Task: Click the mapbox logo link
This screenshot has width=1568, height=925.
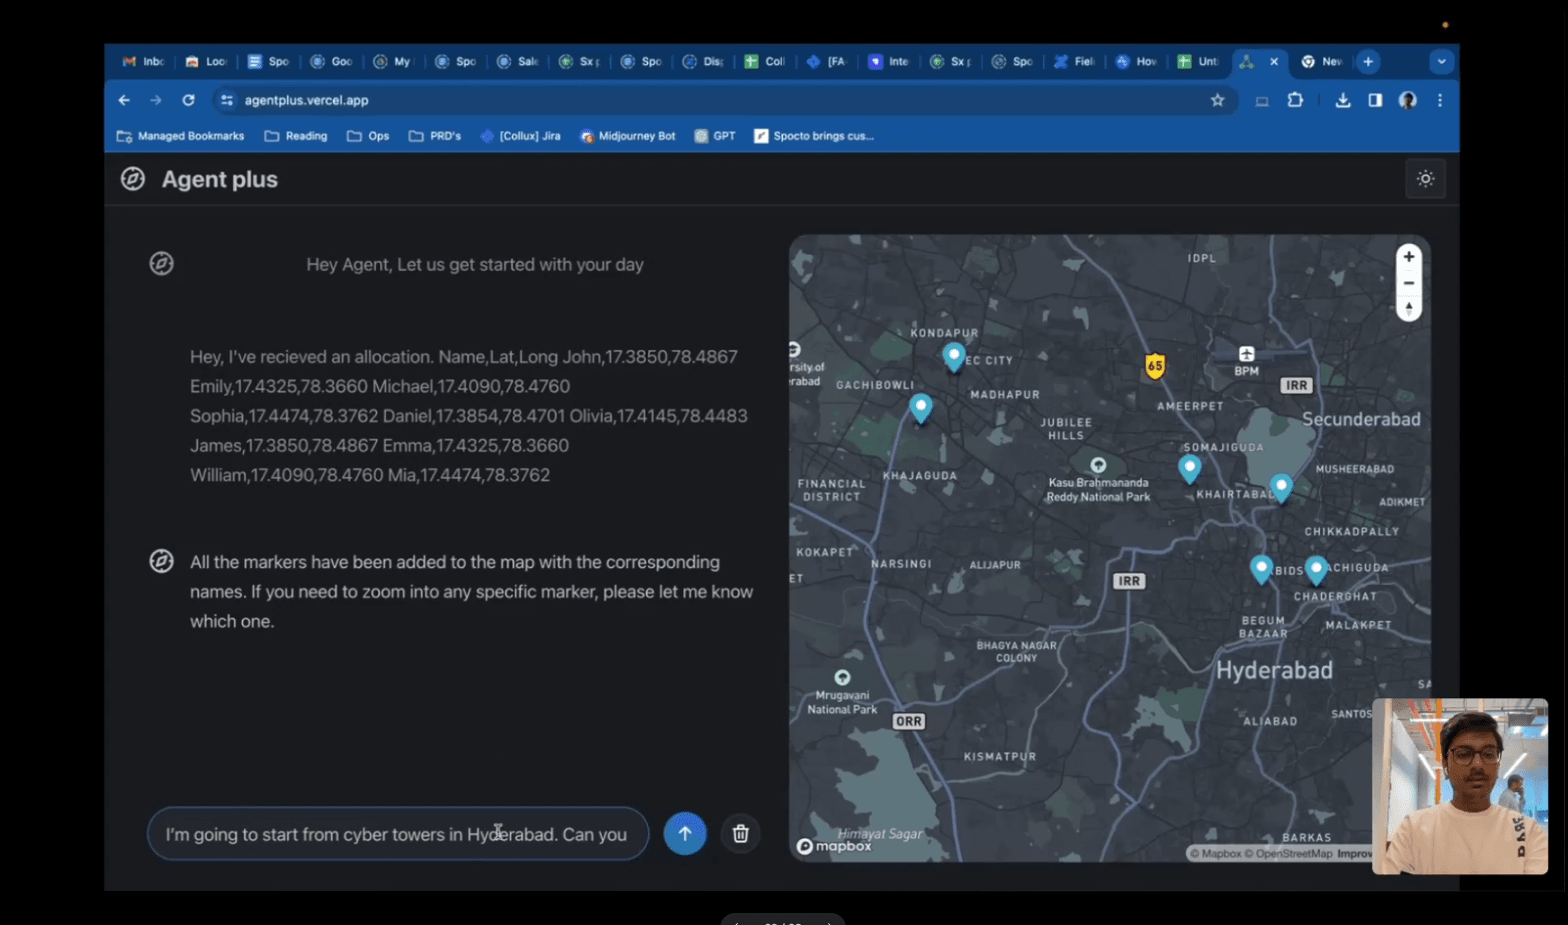Action: 834,846
